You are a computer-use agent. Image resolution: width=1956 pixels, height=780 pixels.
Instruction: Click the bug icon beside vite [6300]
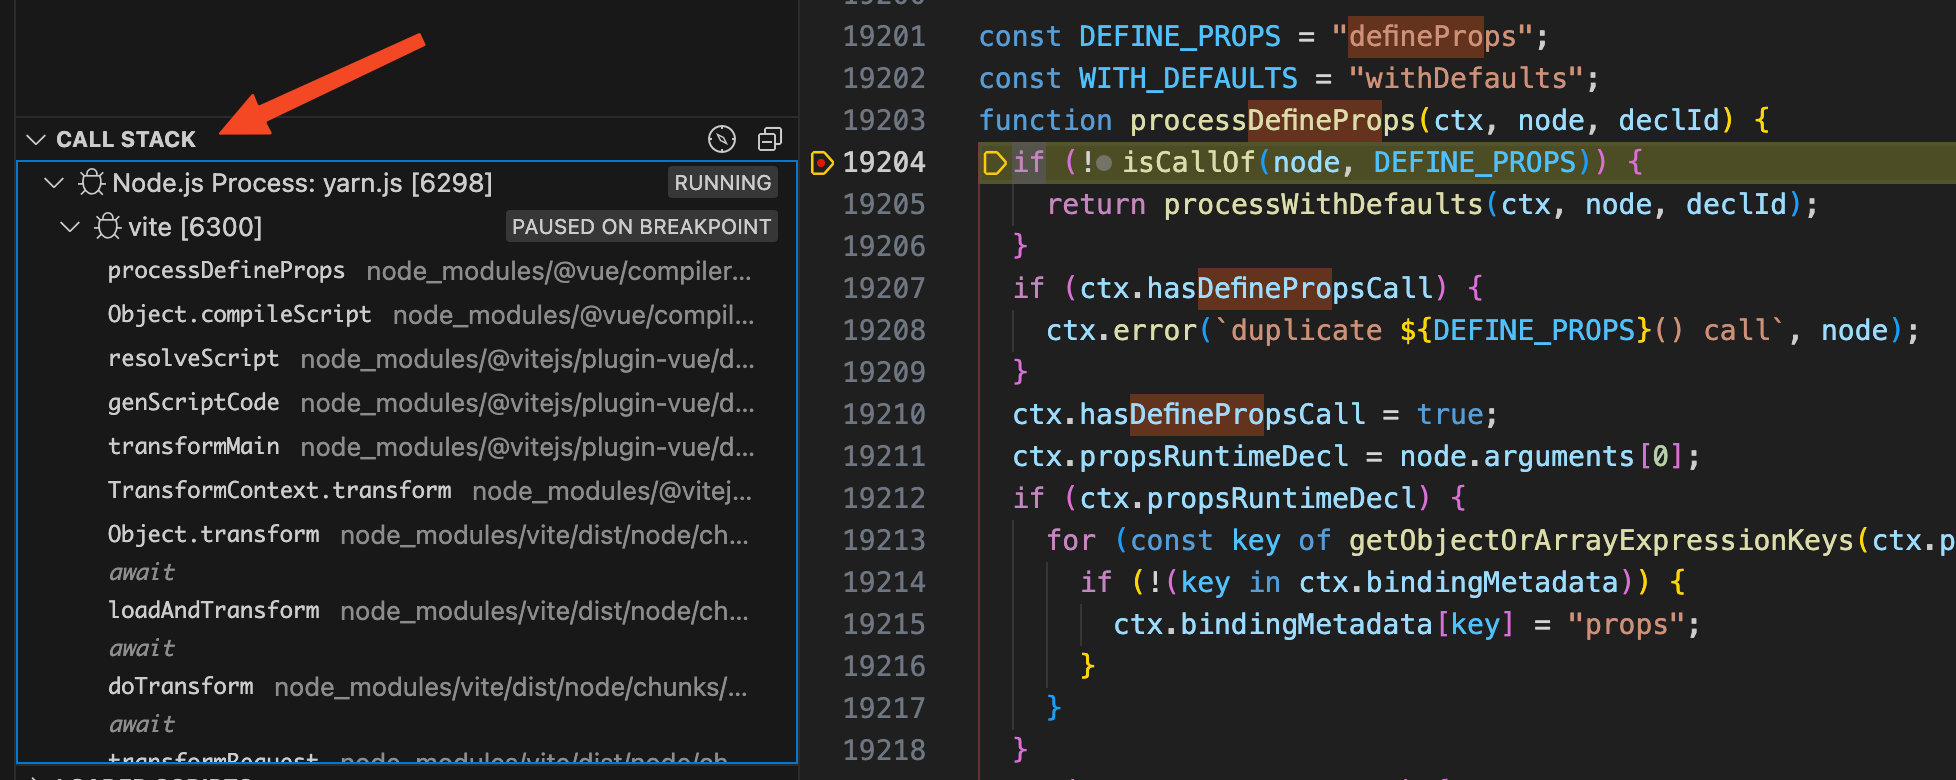[108, 226]
